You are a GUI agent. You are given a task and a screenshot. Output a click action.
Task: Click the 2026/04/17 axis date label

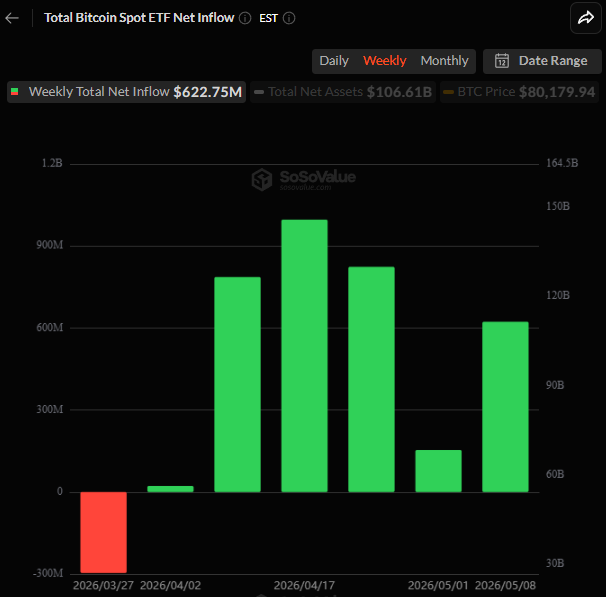(x=304, y=585)
